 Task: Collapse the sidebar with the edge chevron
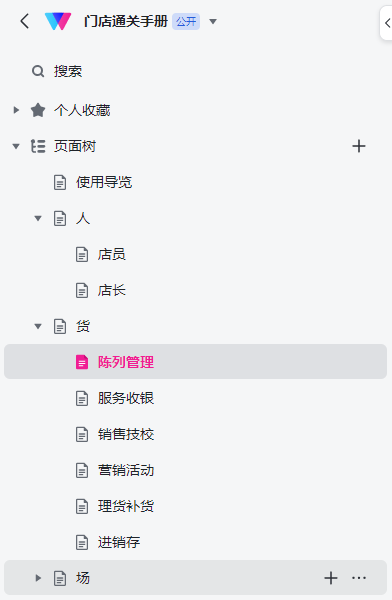(387, 23)
